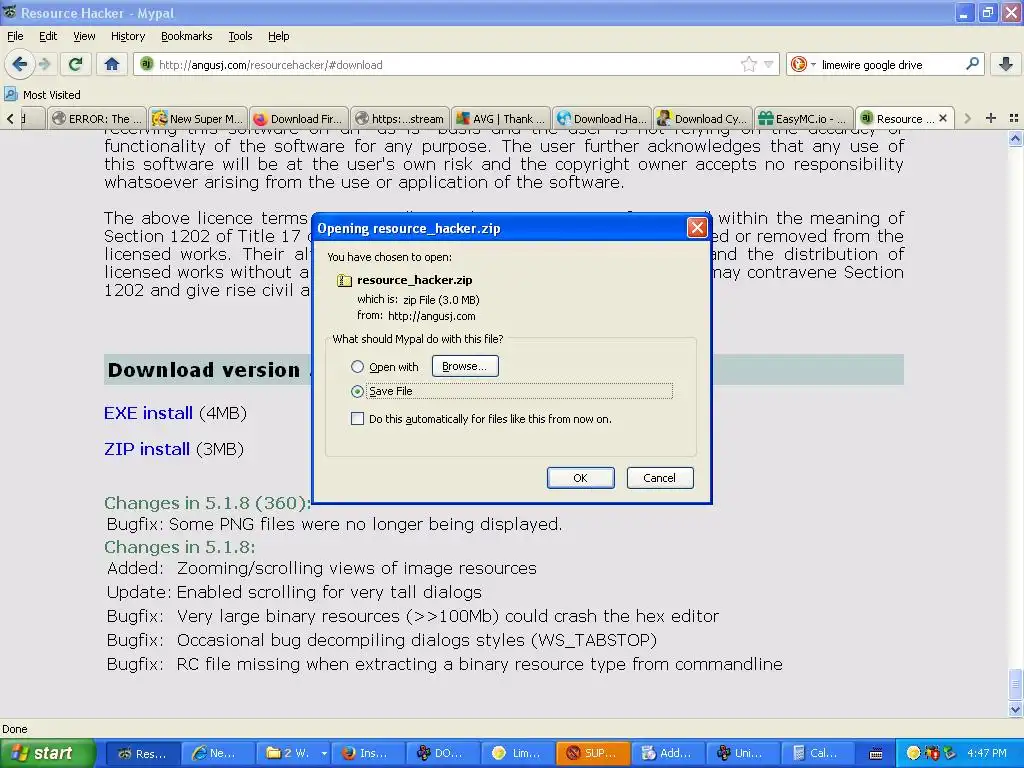Click the keyboard icon on the taskbar

point(876,754)
